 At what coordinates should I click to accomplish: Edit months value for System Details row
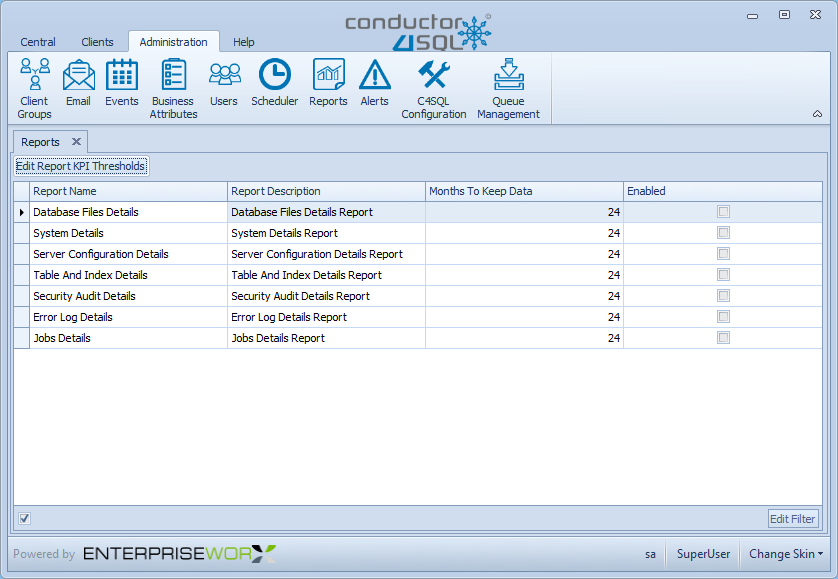pos(524,233)
